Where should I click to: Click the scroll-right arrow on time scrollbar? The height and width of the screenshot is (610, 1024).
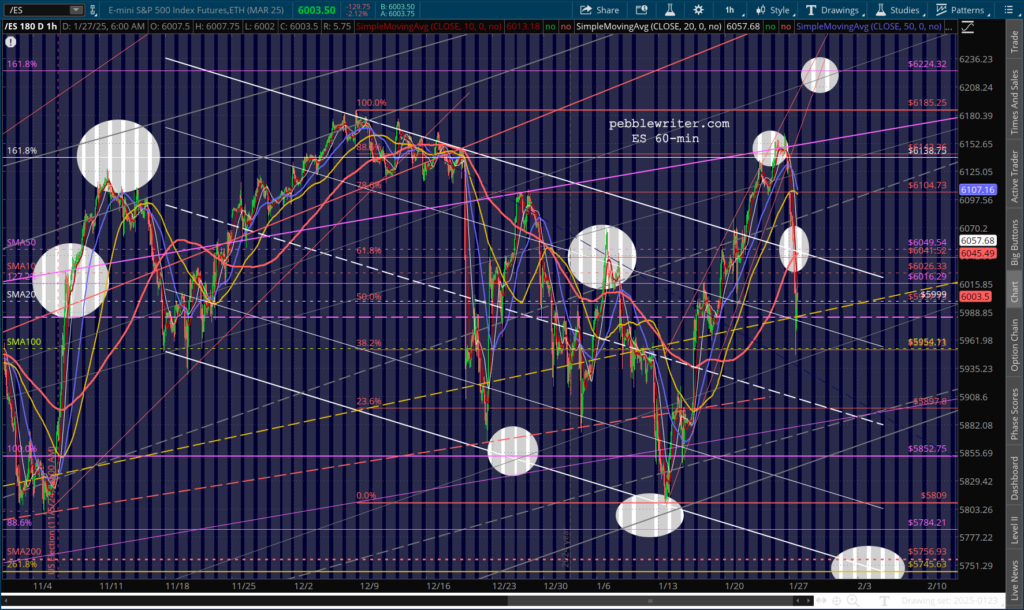(807, 601)
